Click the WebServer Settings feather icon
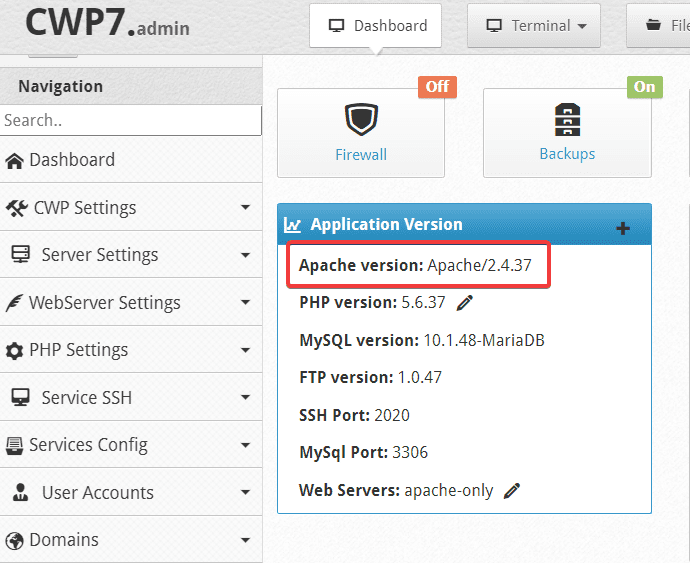The image size is (690, 563). point(14,303)
